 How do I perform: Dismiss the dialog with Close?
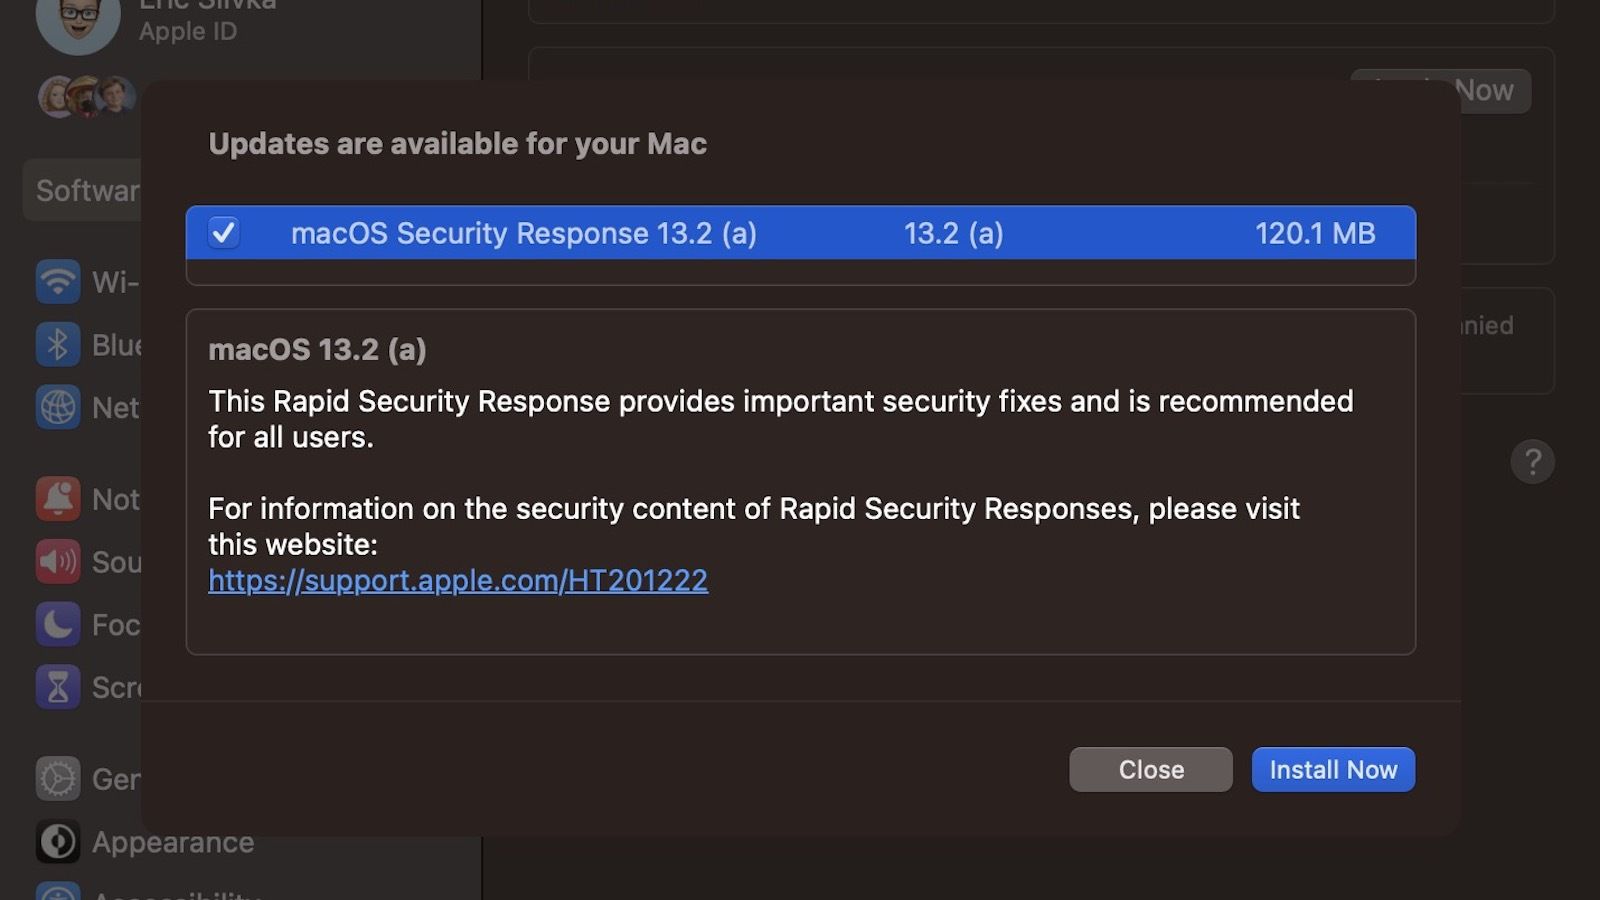[1150, 769]
